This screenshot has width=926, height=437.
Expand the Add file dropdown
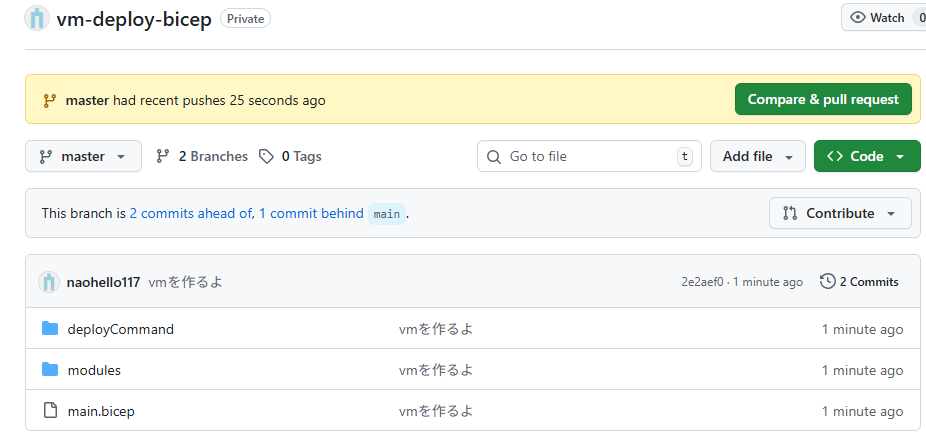pos(757,156)
